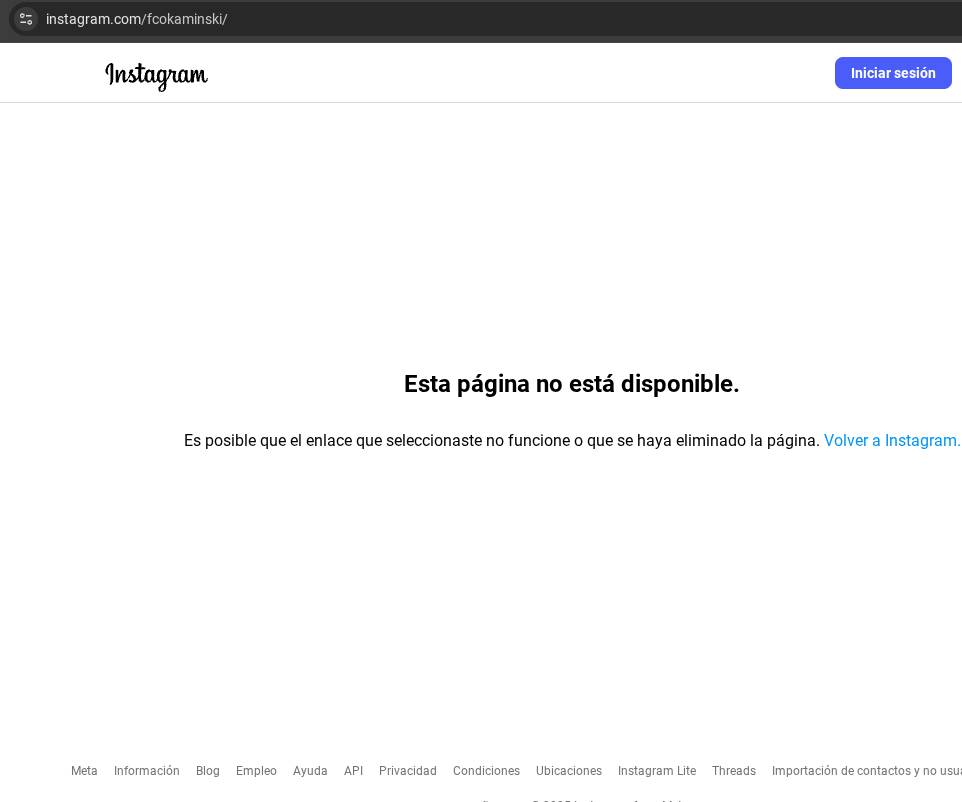962x802 pixels.
Task: Click the 'Esta página no está disponible' heading
Action: click(571, 384)
